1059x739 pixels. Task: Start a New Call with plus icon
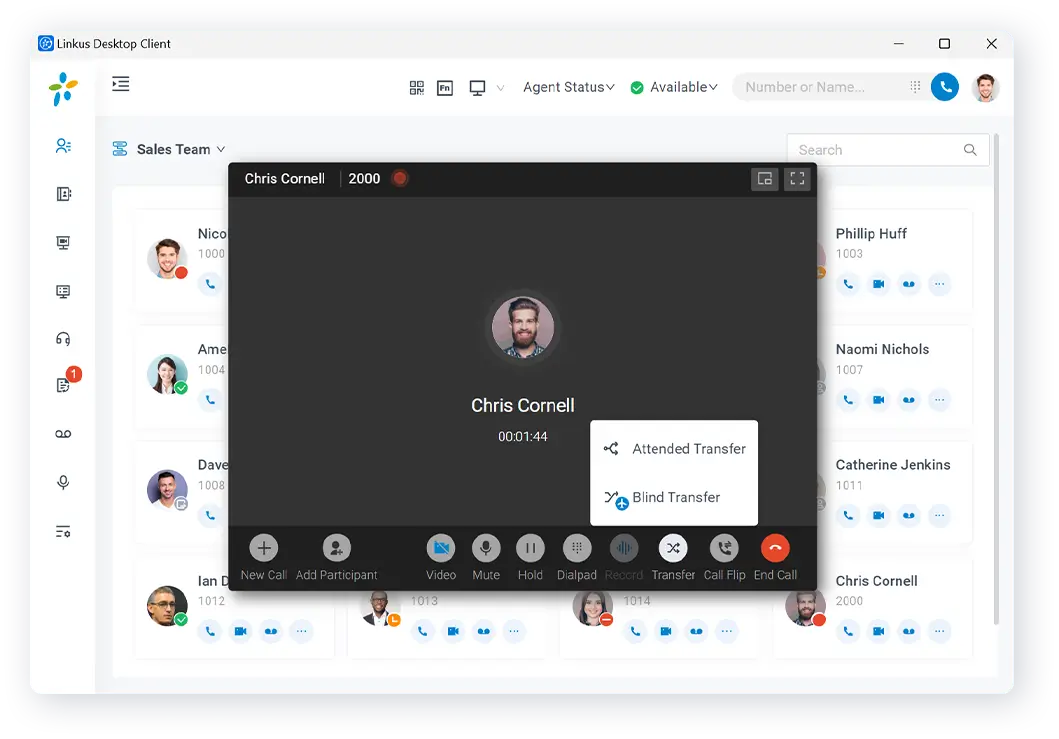click(264, 548)
